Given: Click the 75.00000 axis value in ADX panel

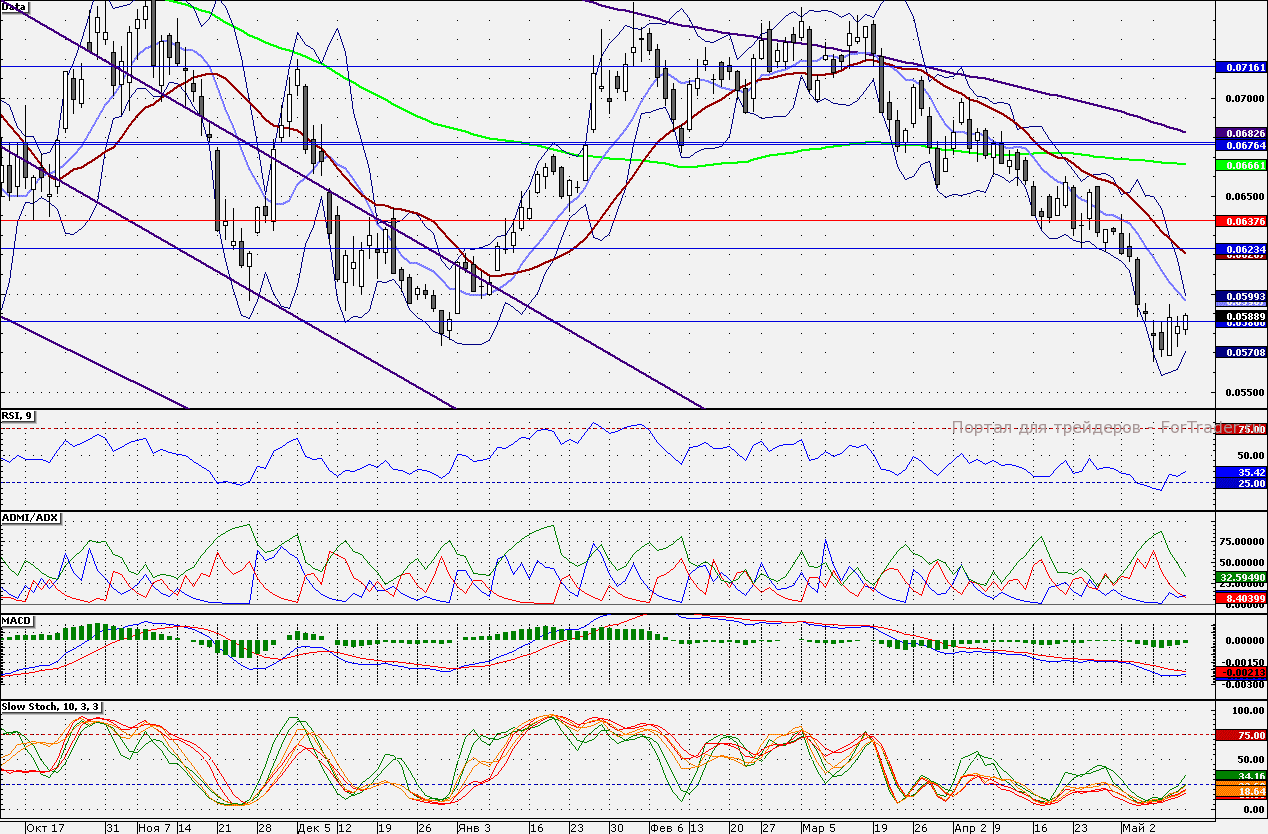Looking at the screenshot, I should click(x=1244, y=541).
